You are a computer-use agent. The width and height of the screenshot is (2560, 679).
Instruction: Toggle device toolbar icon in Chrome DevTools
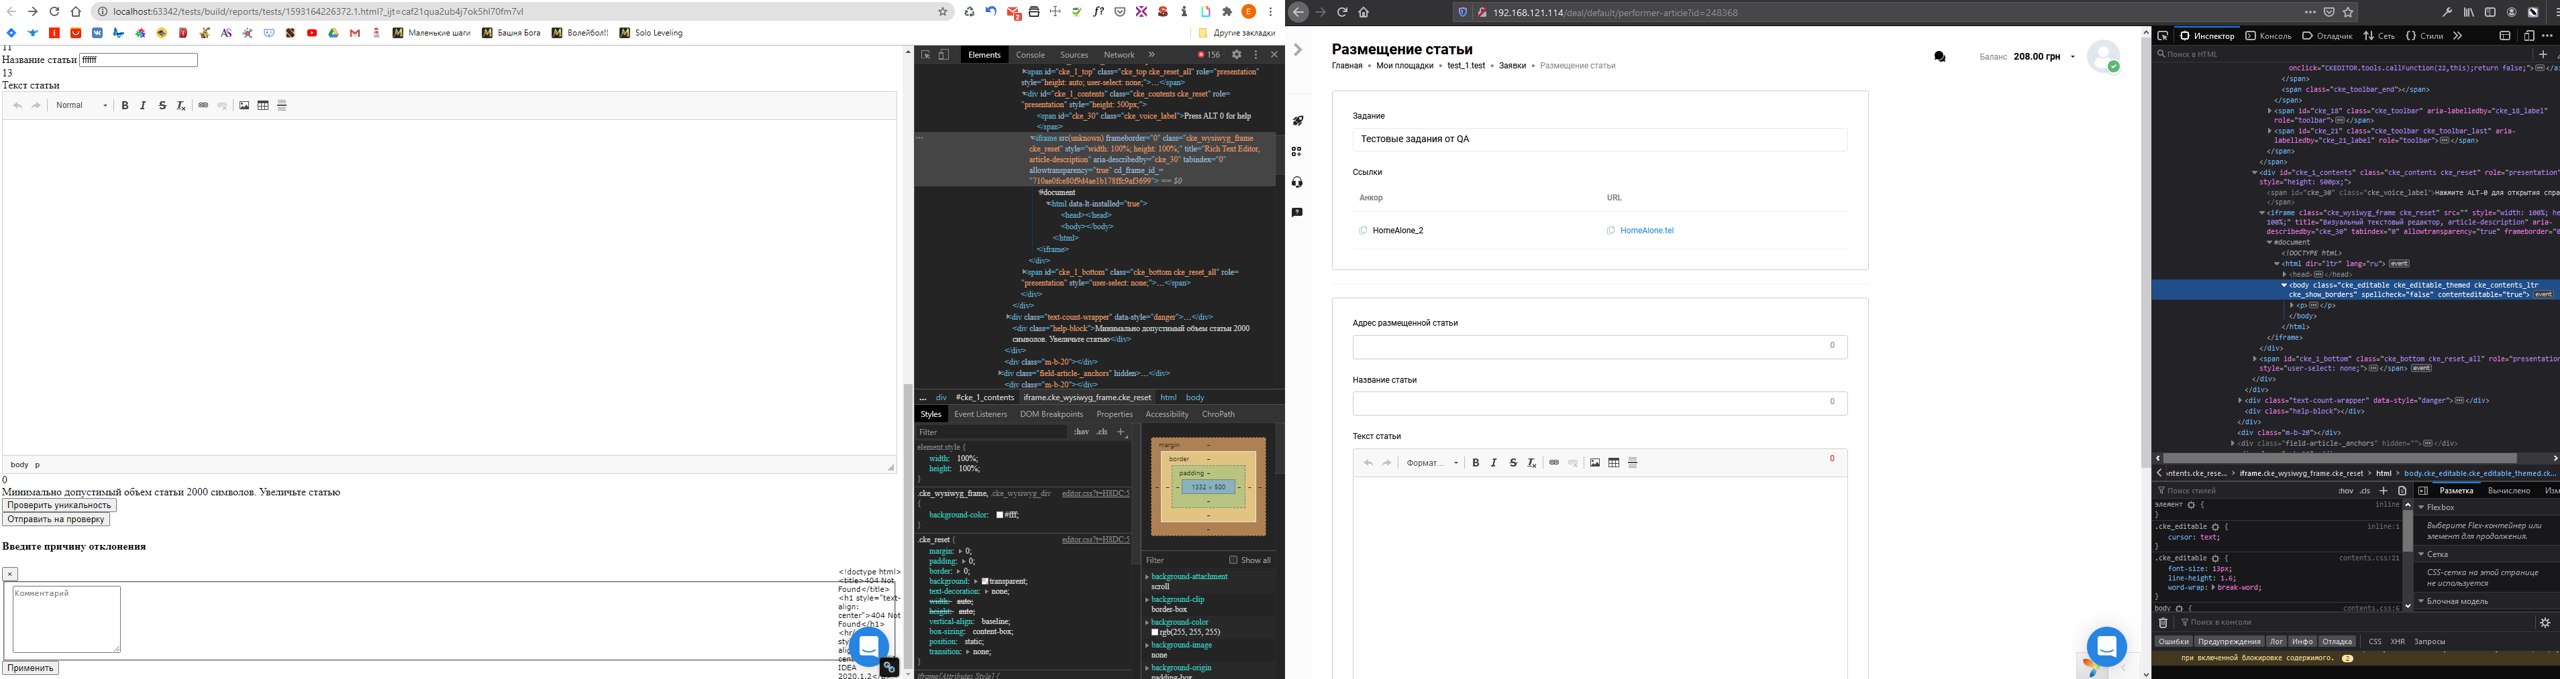tap(943, 55)
